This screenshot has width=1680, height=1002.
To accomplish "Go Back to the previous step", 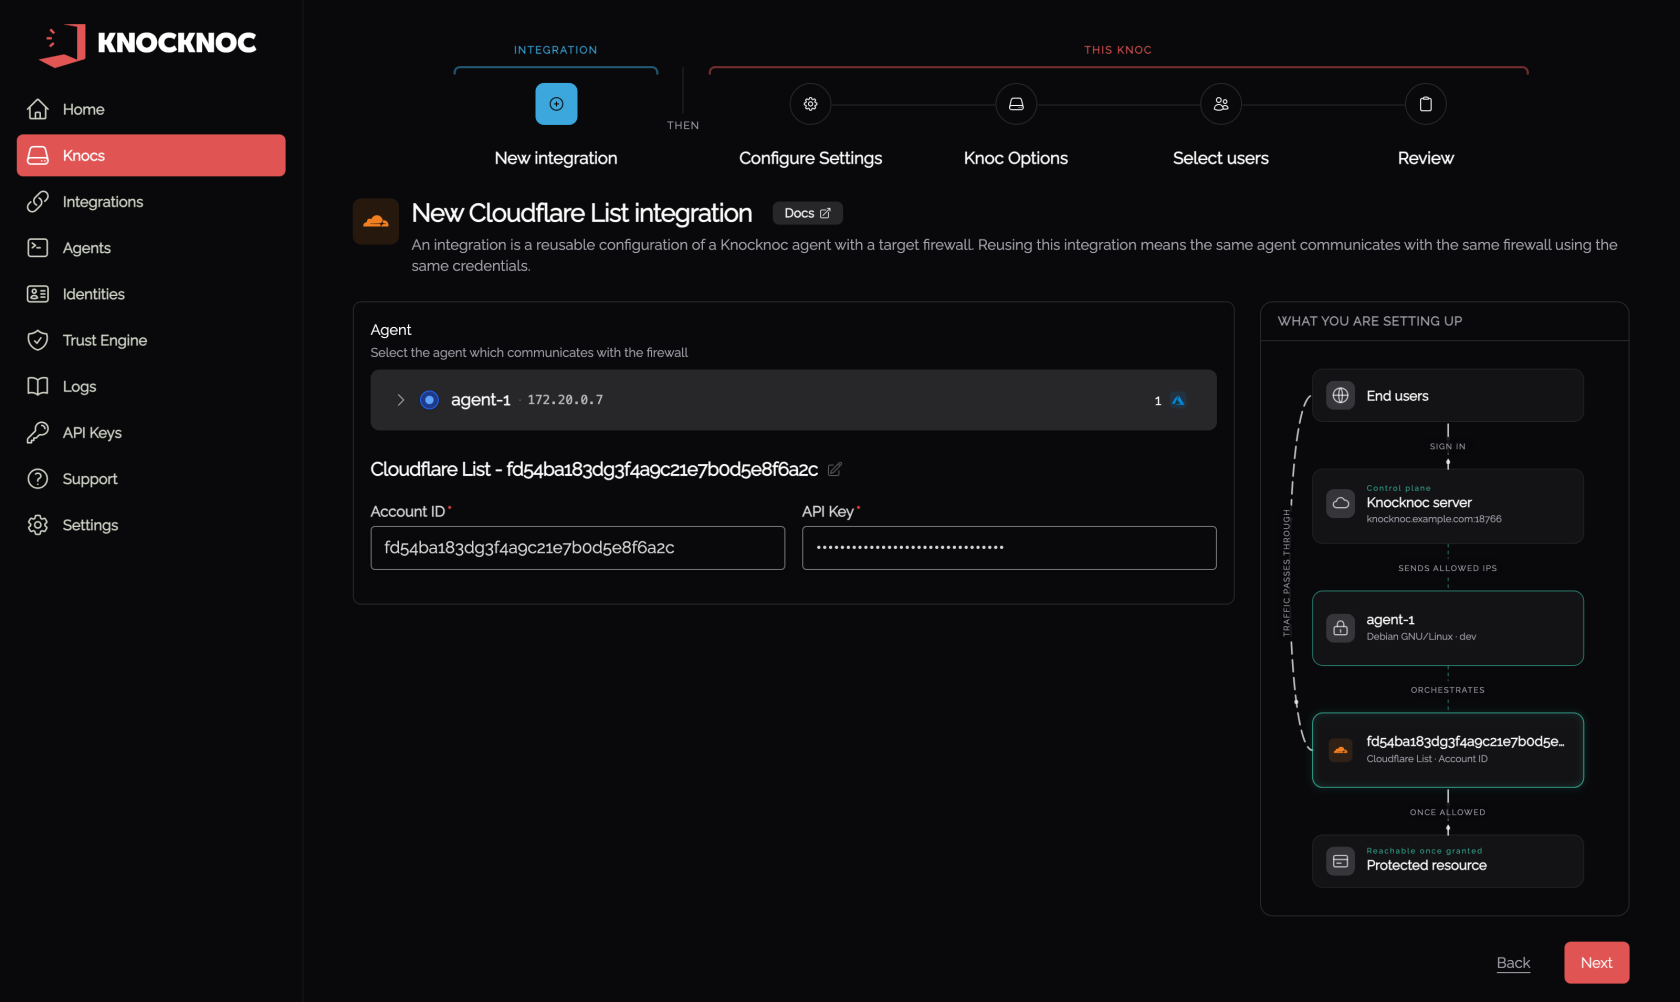I will [x=1513, y=963].
